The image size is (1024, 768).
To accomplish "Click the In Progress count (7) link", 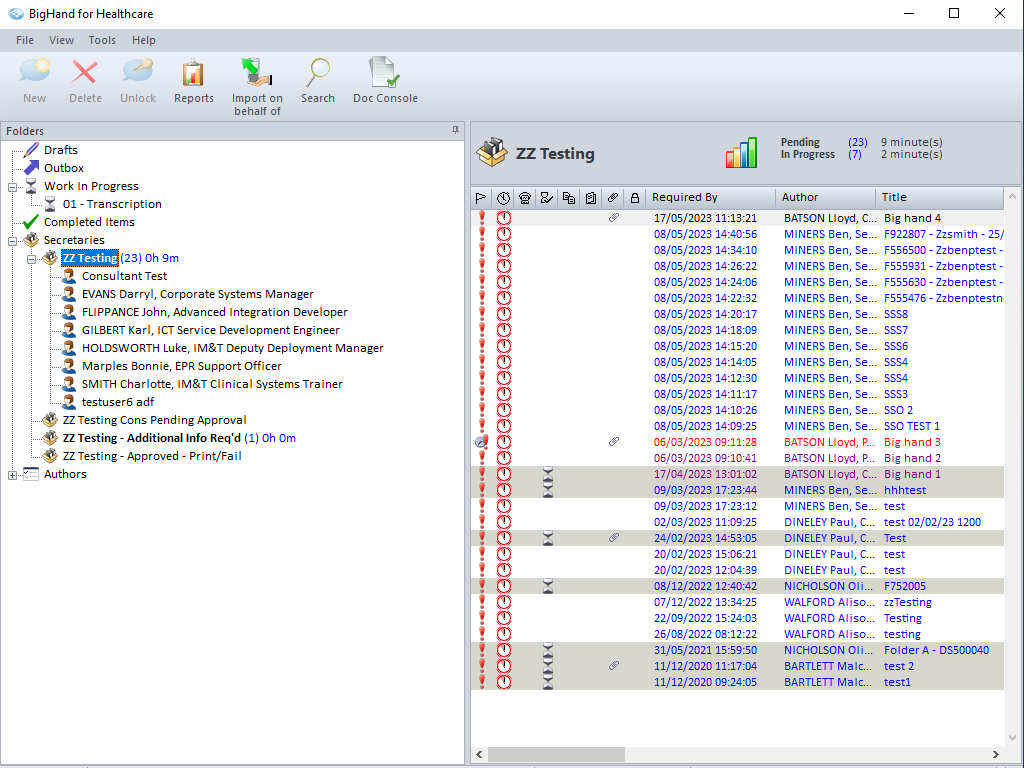I will [854, 154].
